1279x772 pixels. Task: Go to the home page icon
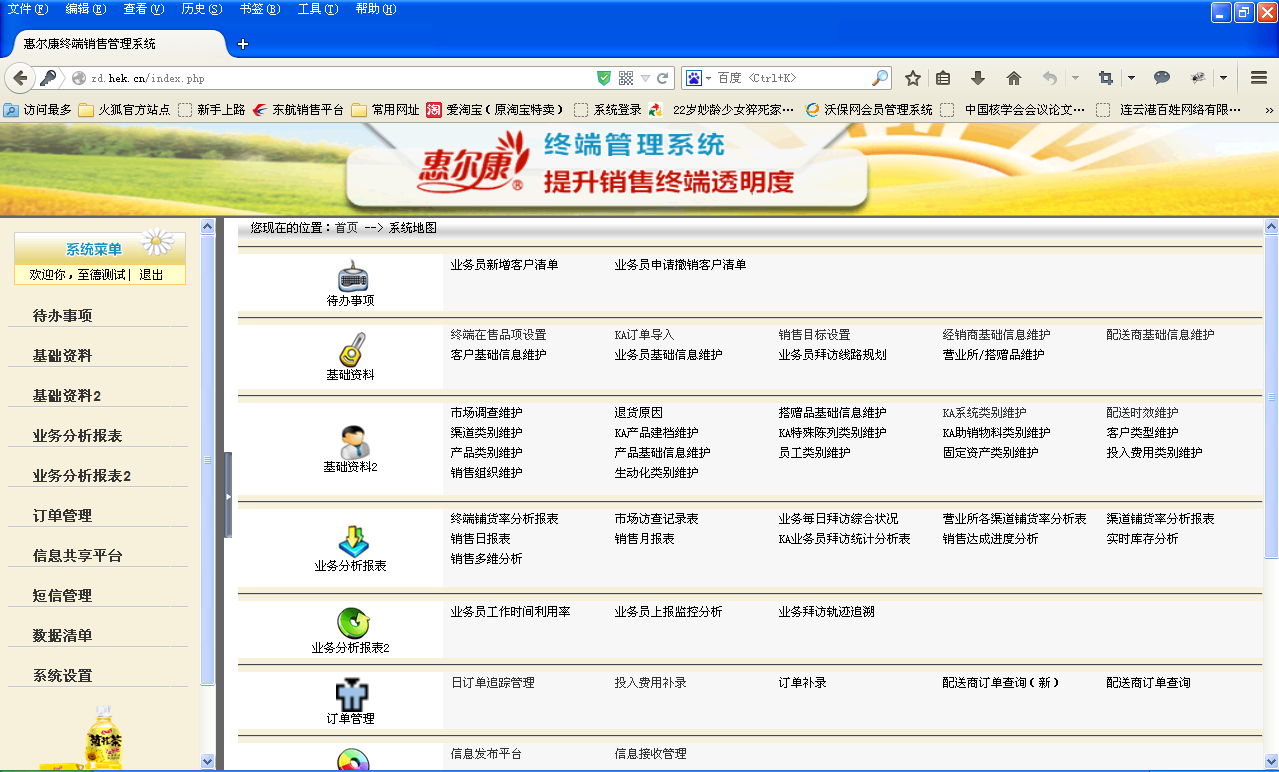tap(1014, 78)
